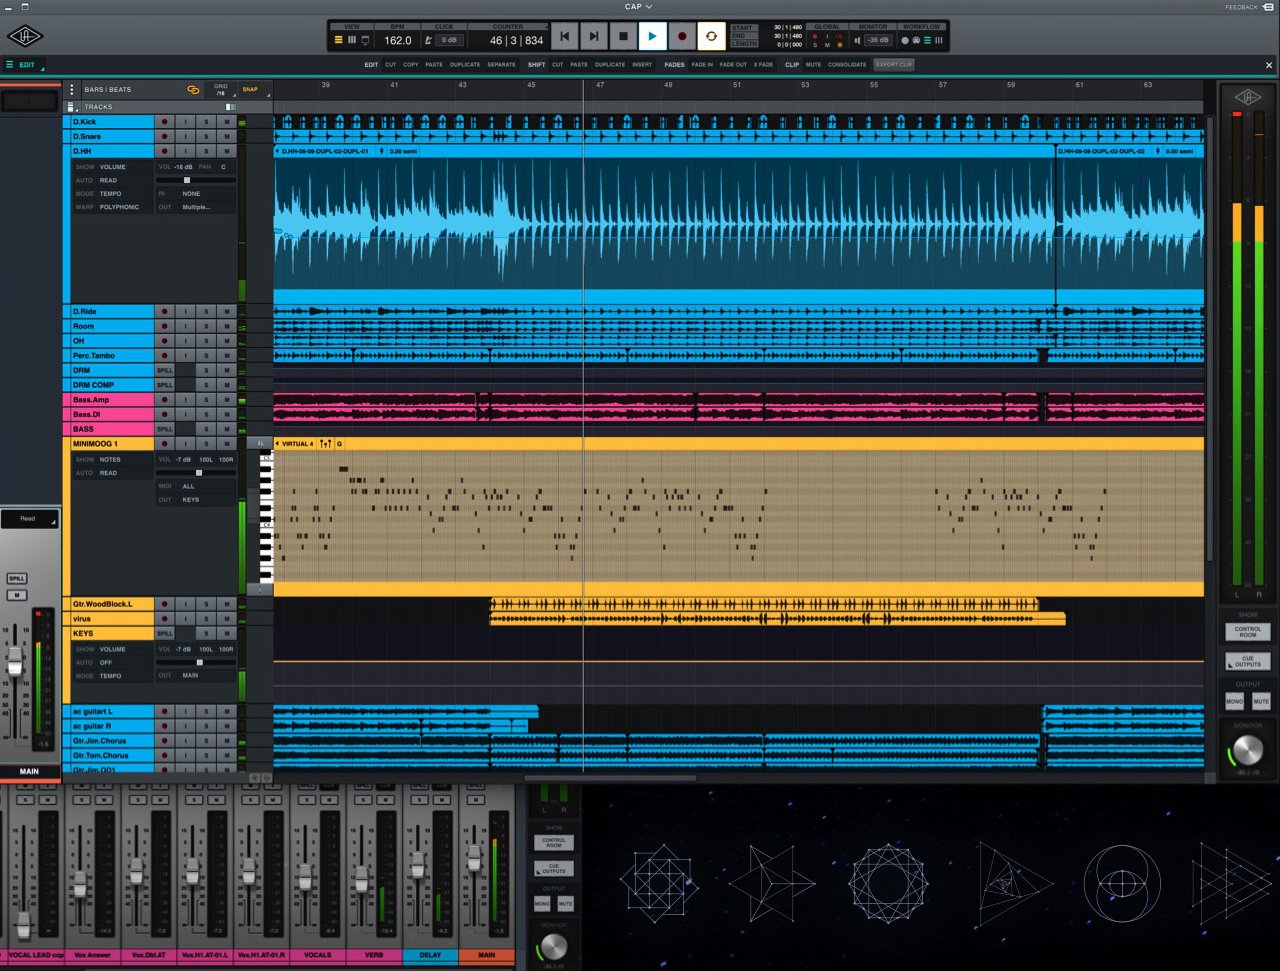Viewport: 1280px width, 971px height.
Task: Click the Universal Audio logo top-left
Action: [x=24, y=37]
